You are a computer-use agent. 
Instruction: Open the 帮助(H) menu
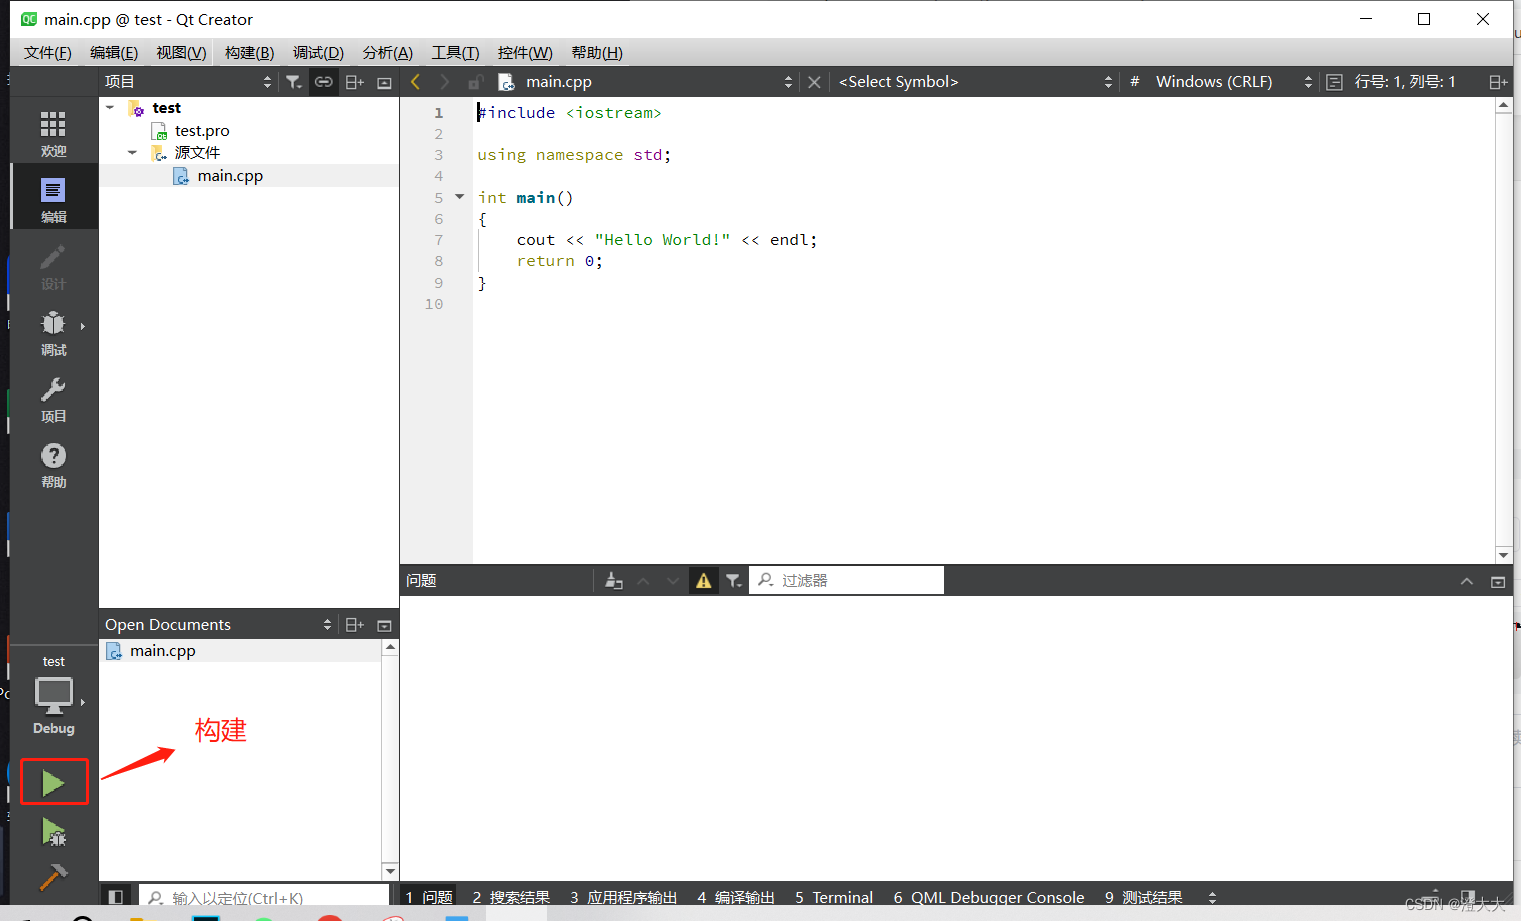point(597,53)
